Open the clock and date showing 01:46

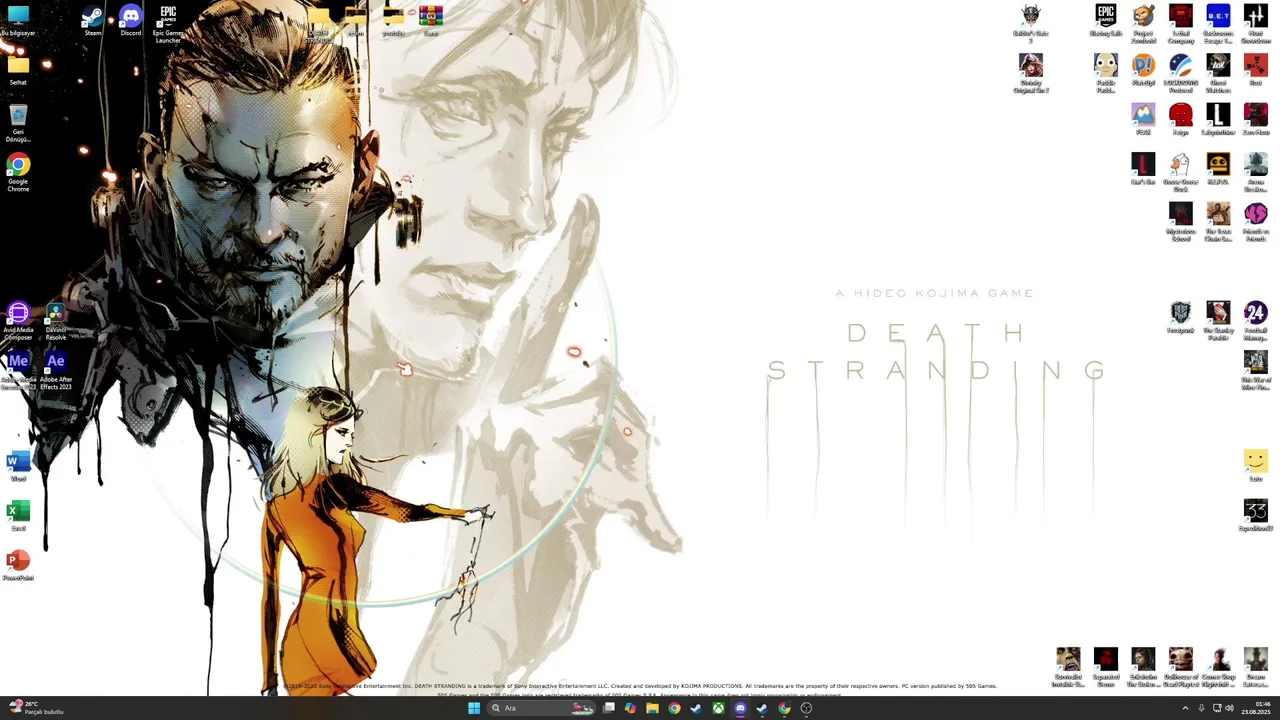point(1256,708)
